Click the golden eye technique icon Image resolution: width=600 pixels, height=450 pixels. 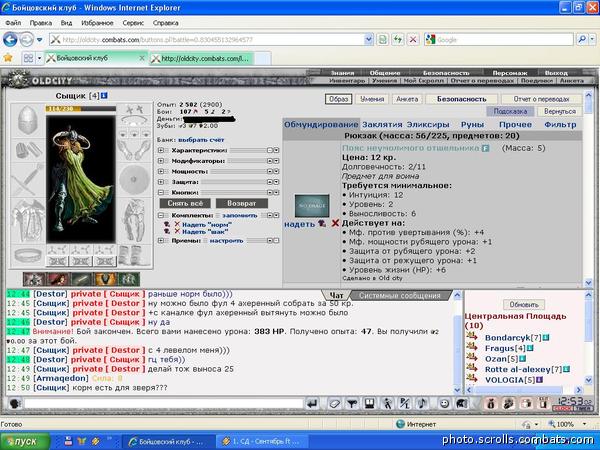coord(105,279)
